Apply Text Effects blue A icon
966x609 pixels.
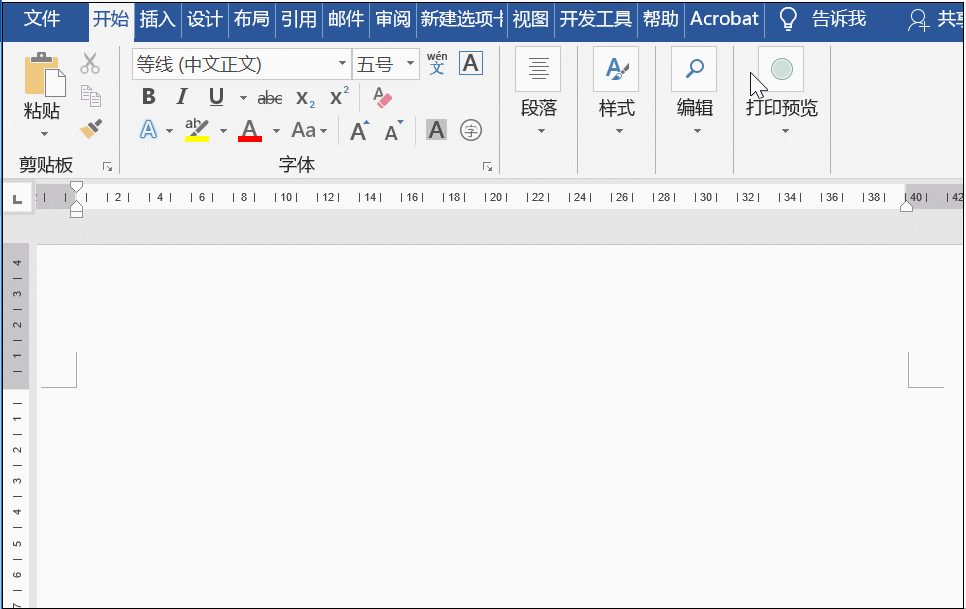click(148, 130)
